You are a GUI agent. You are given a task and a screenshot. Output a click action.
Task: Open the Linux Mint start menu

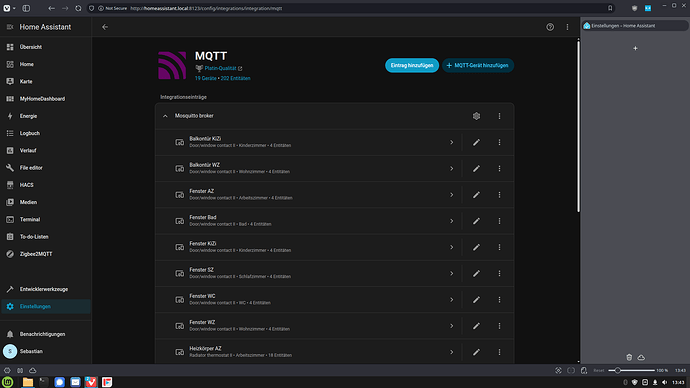click(x=7, y=382)
